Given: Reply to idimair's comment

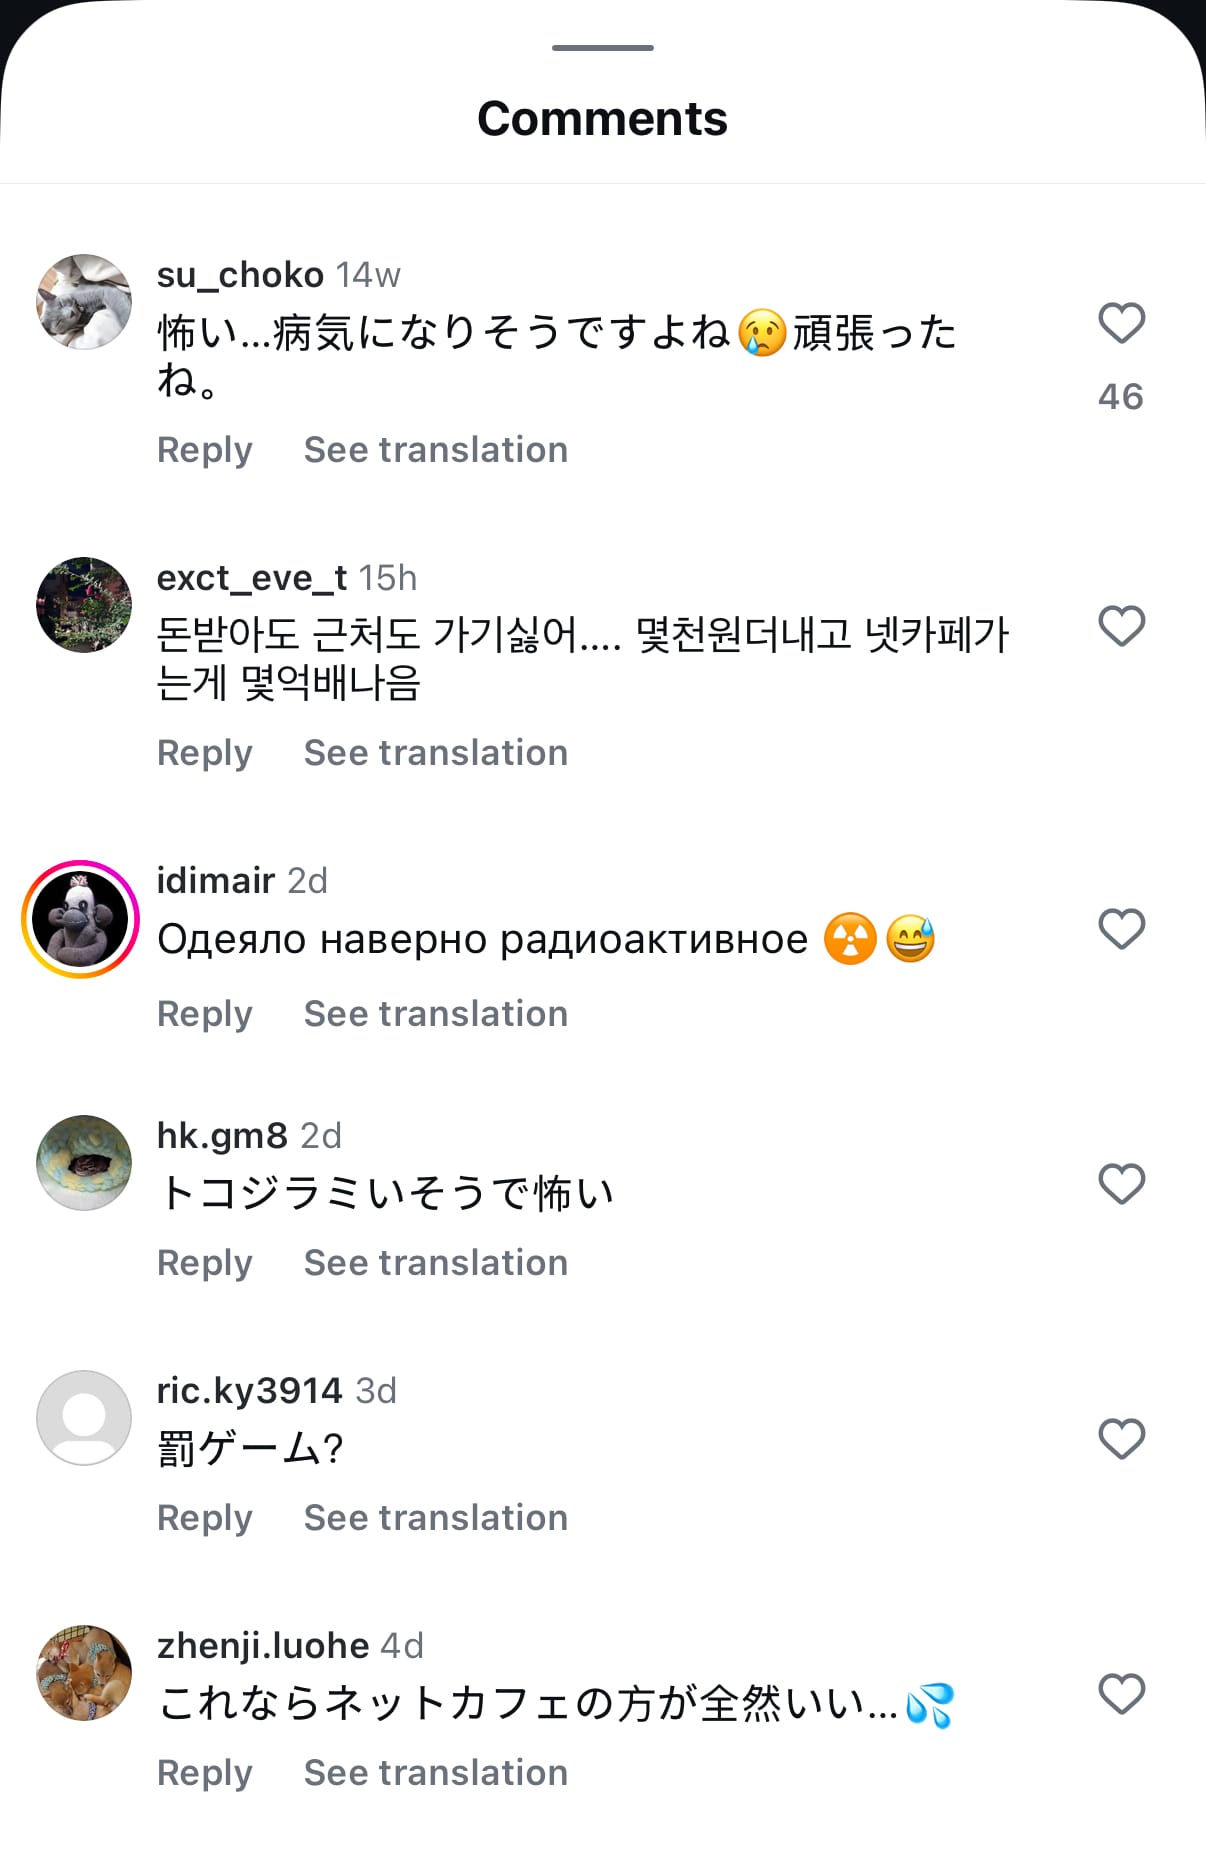Looking at the screenshot, I should [205, 1014].
